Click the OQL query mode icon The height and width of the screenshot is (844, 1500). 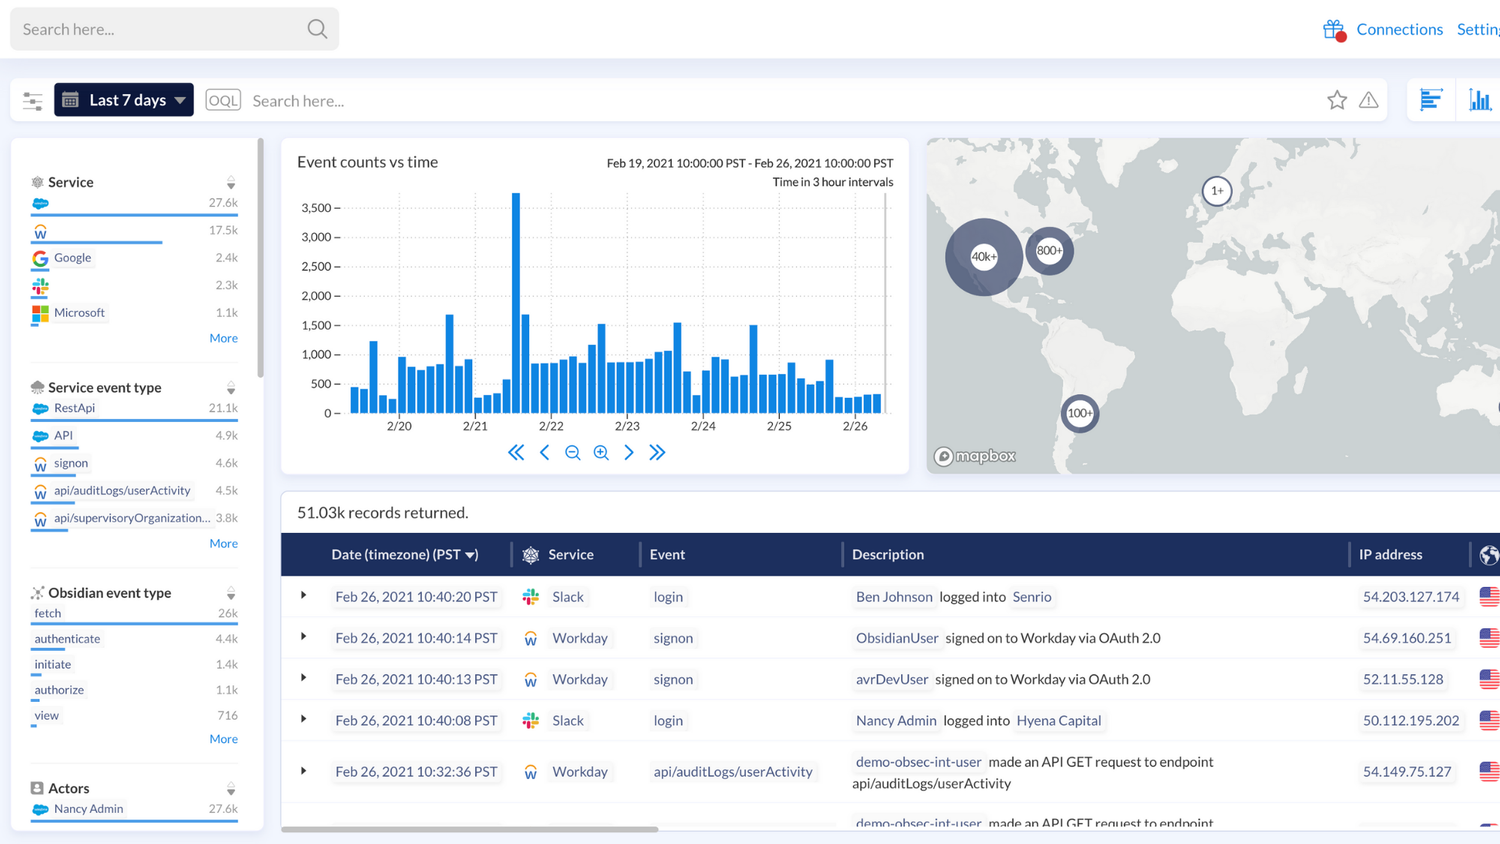tap(222, 100)
